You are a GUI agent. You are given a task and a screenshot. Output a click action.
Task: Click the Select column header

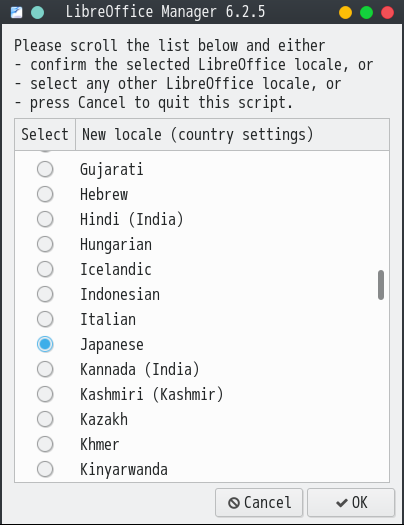point(45,134)
